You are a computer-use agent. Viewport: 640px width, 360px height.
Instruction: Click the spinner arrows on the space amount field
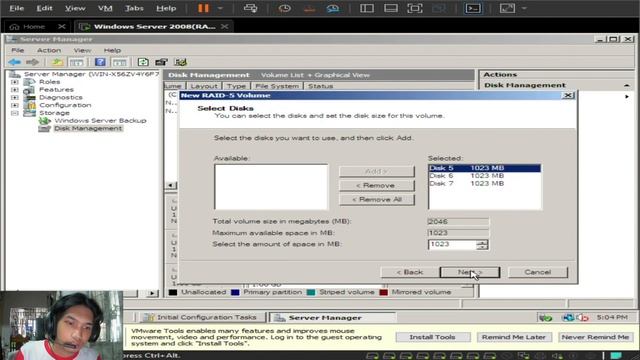(482, 244)
